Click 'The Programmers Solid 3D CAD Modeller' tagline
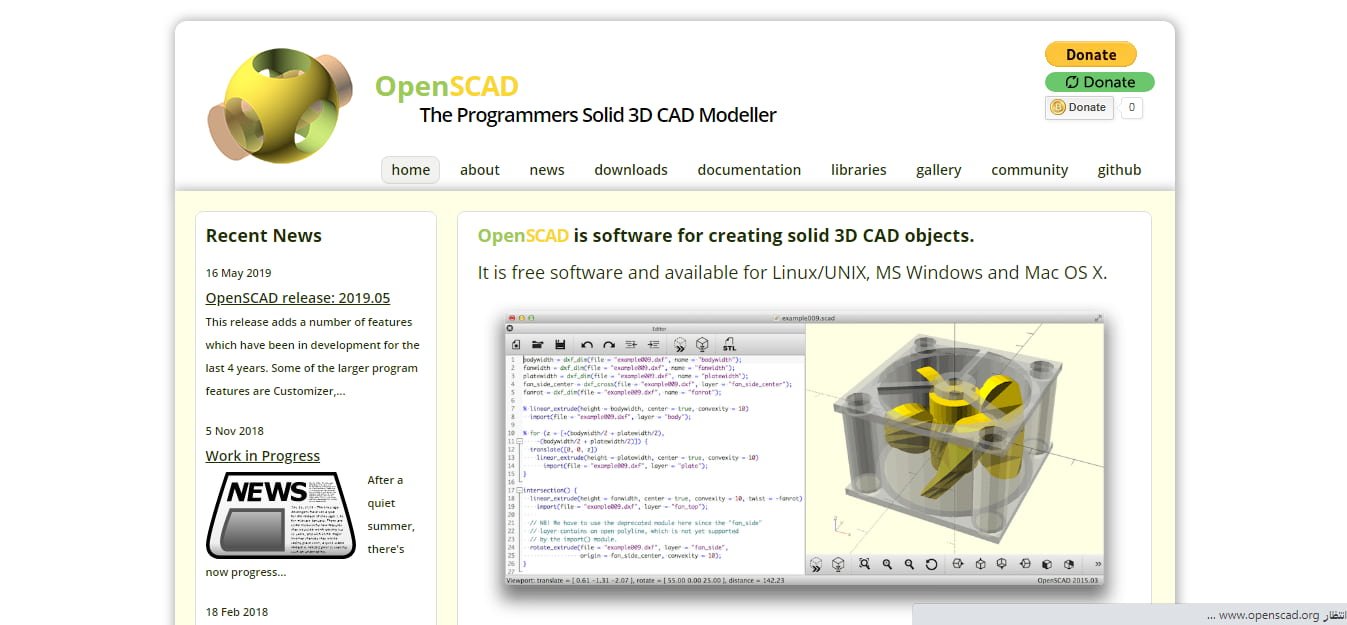This screenshot has height=625, width=1347. coord(598,115)
